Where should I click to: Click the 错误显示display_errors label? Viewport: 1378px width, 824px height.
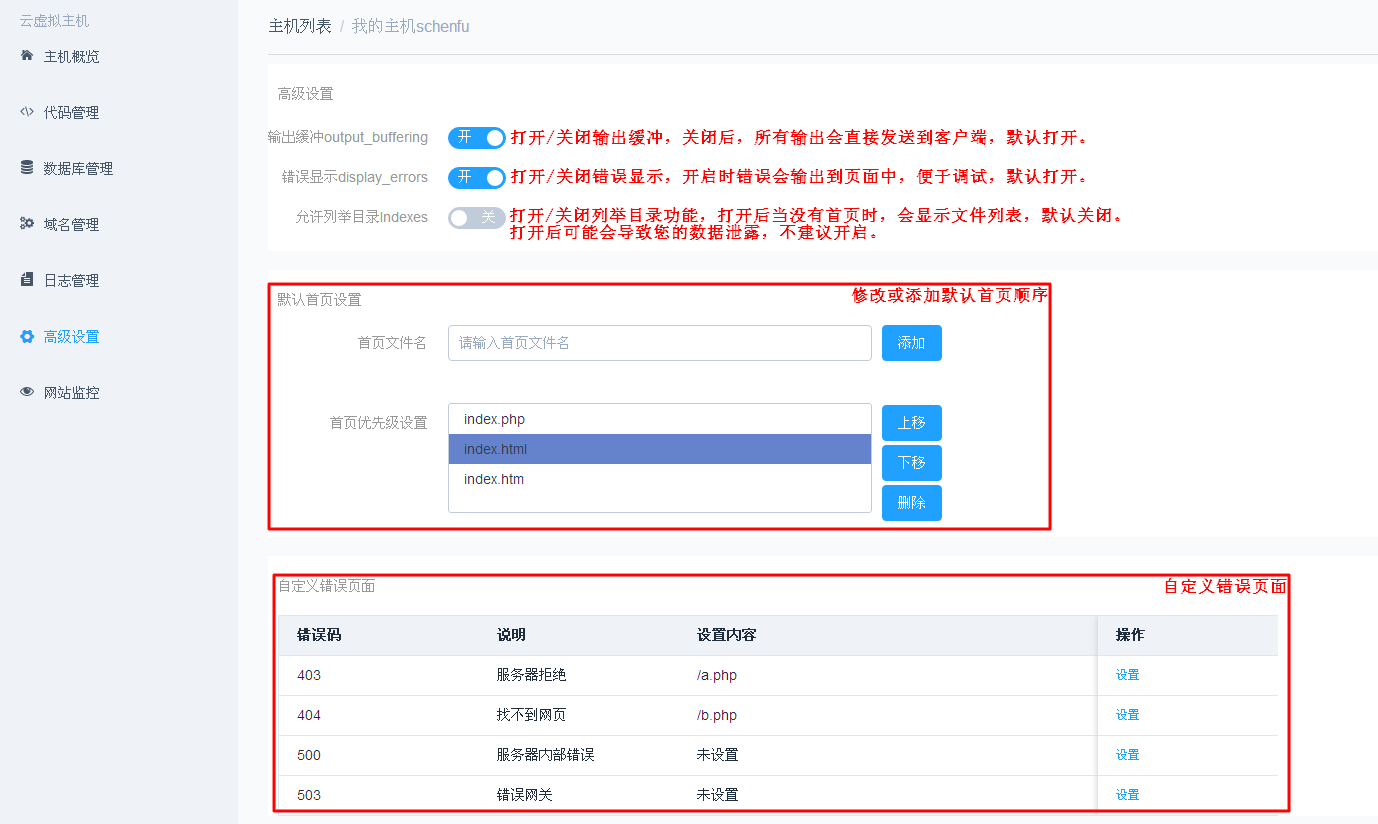[355, 177]
